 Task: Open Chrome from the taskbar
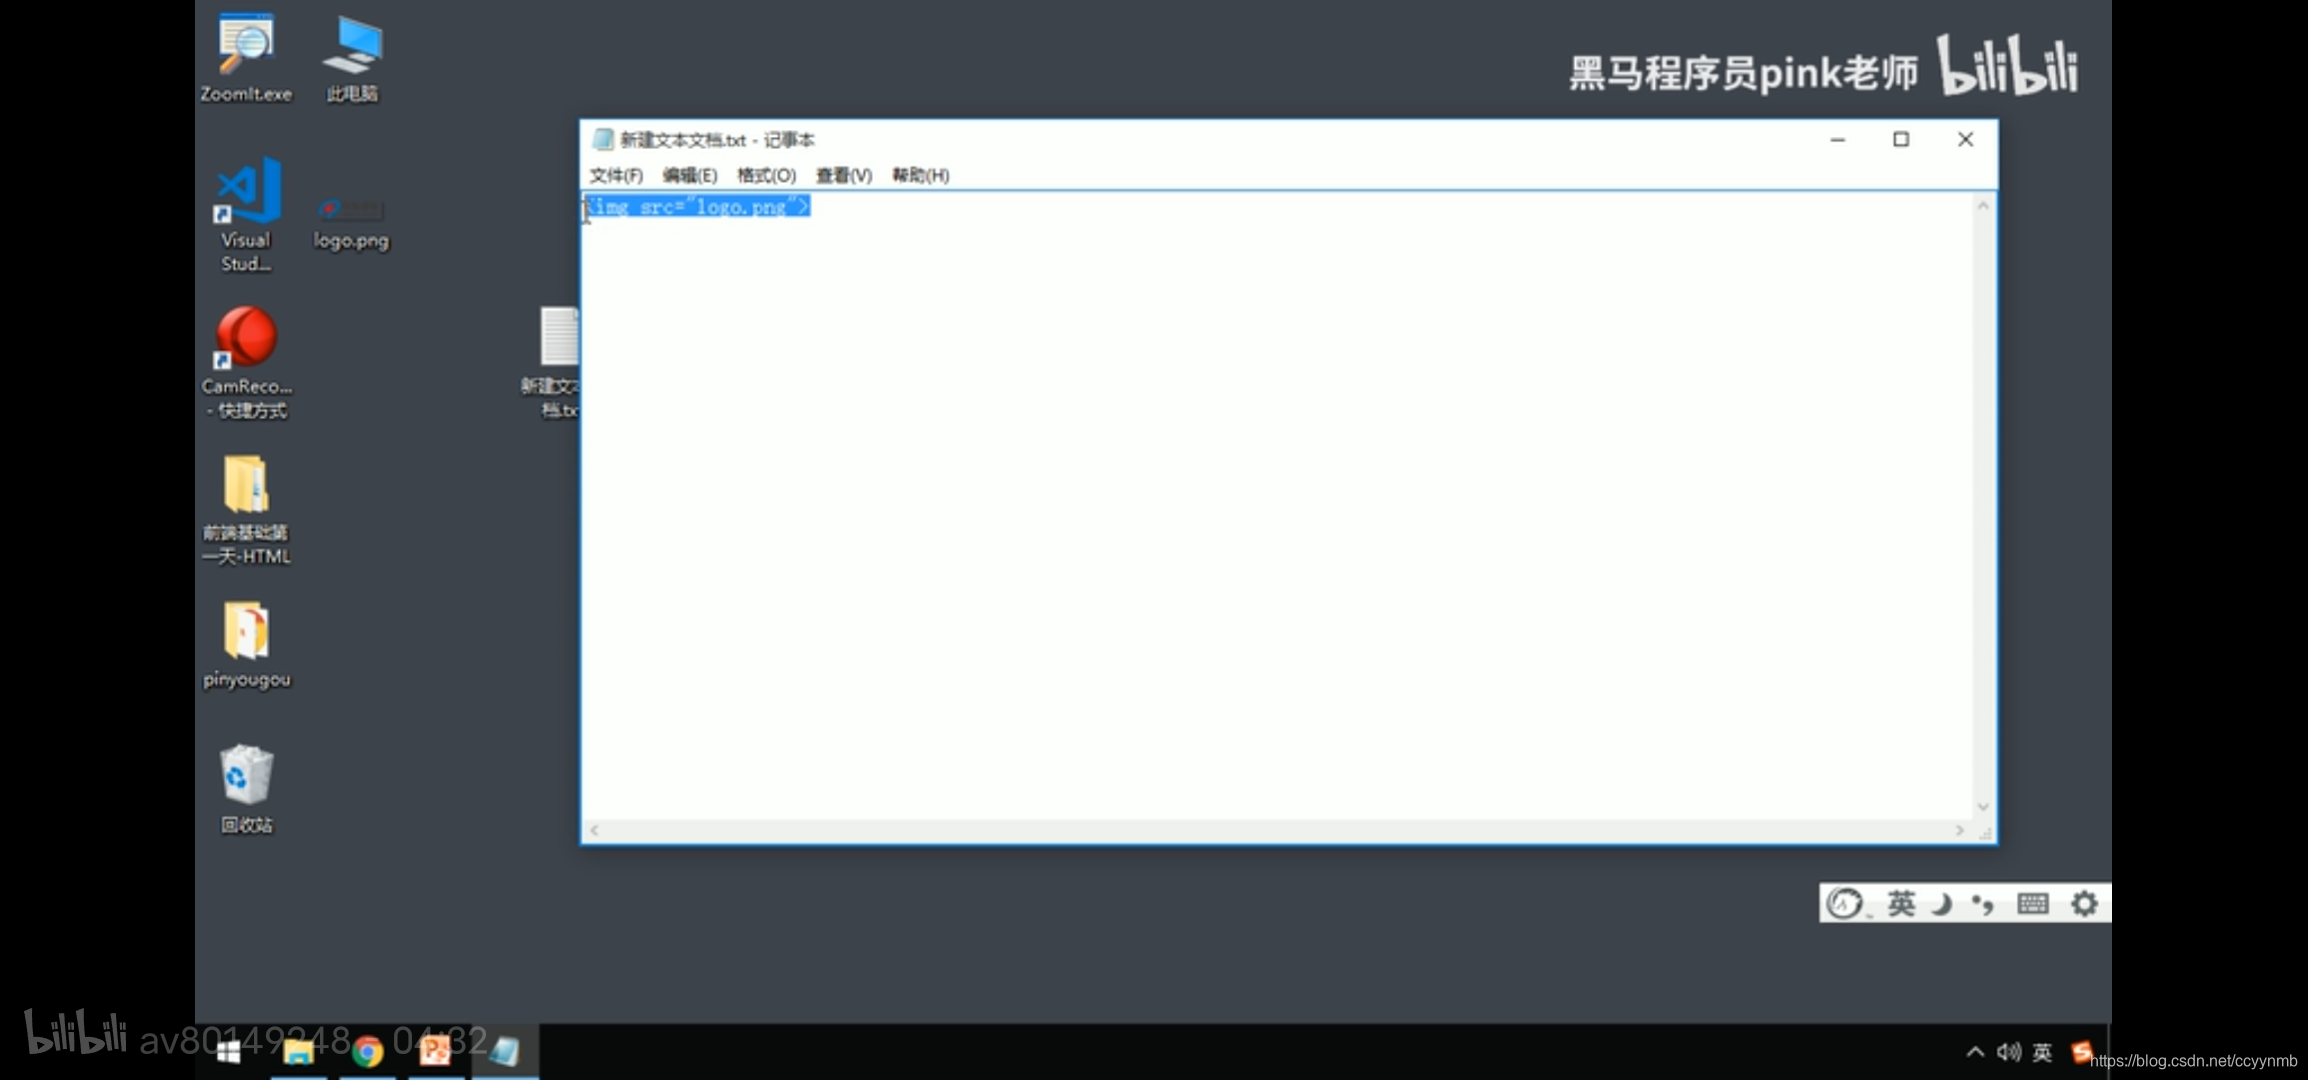(x=367, y=1051)
